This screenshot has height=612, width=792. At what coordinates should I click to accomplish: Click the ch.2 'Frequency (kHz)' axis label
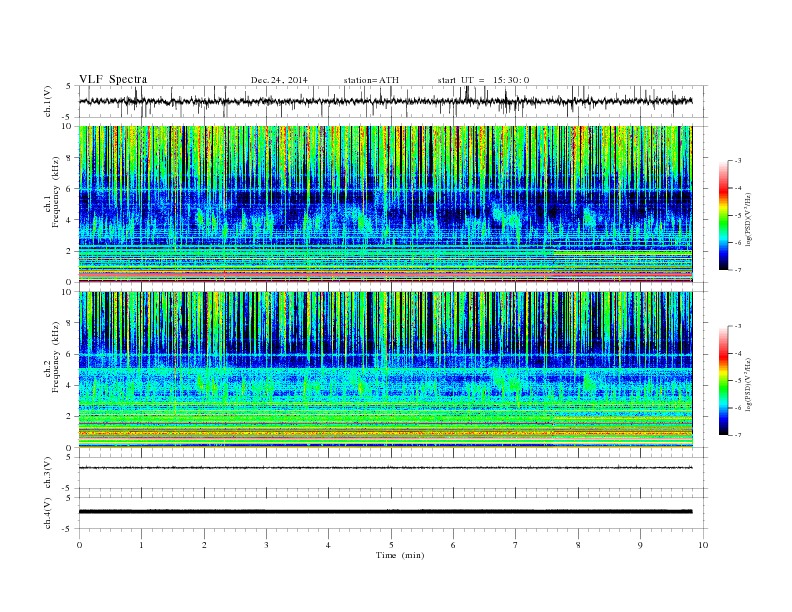pyautogui.click(x=56, y=357)
